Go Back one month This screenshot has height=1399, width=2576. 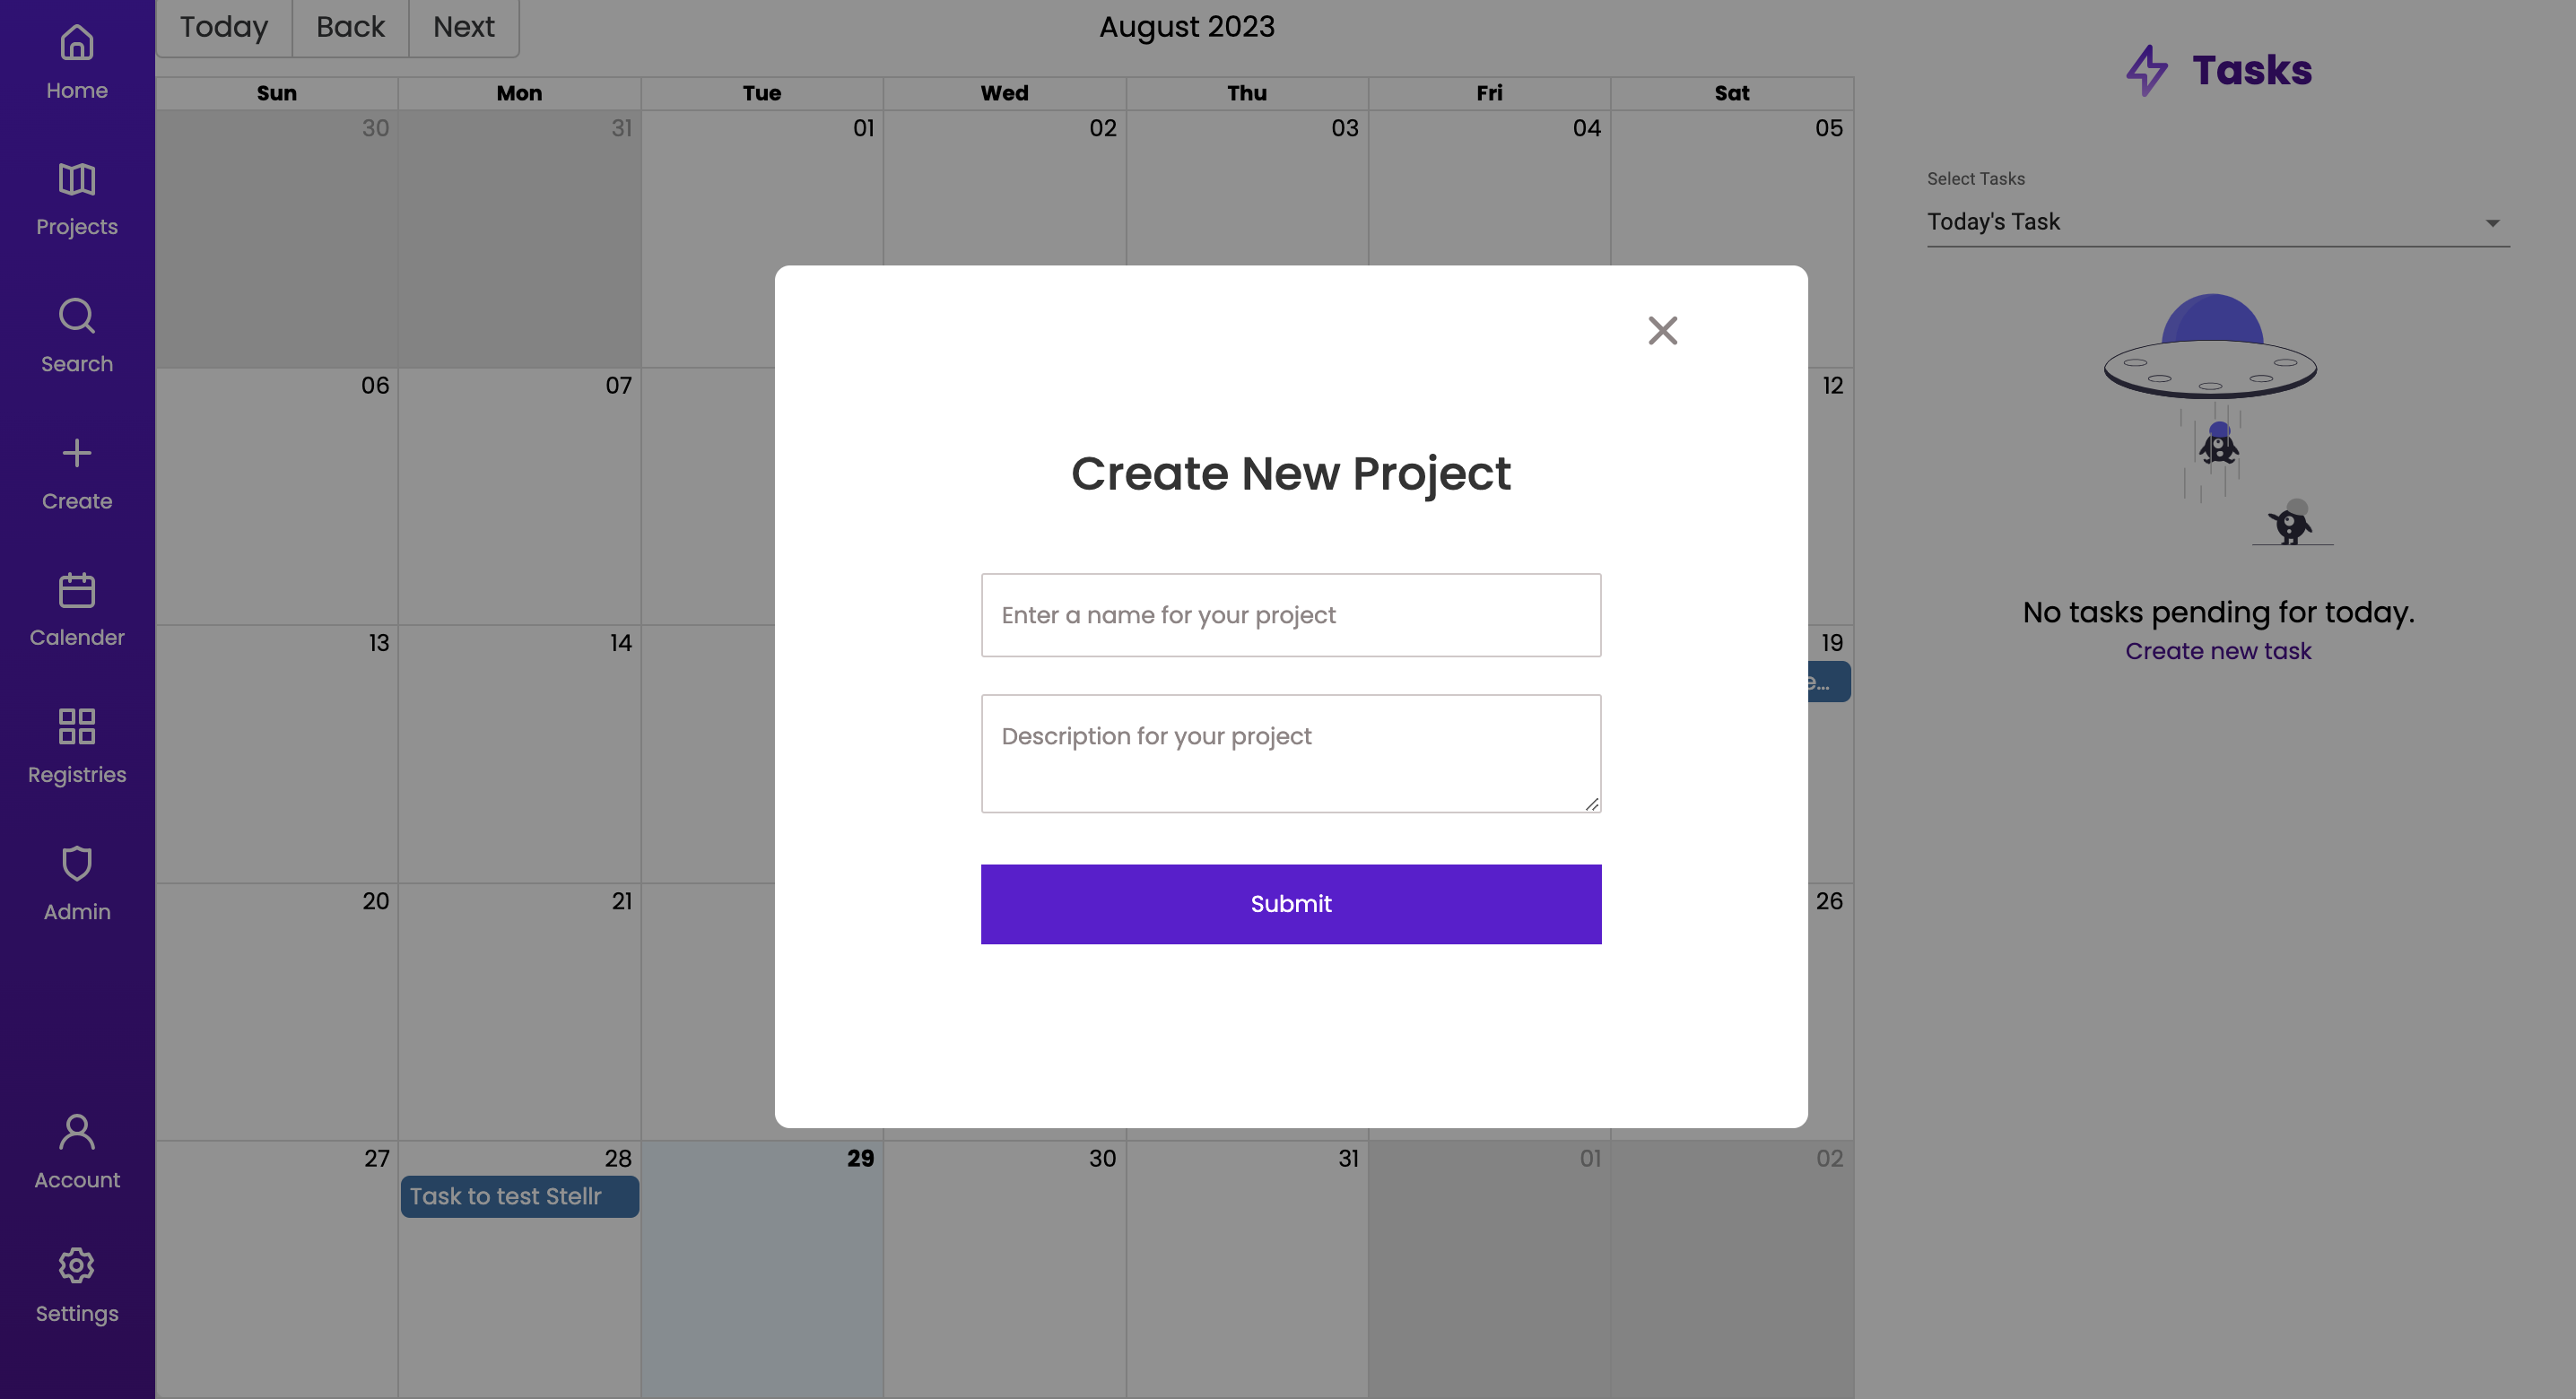coord(350,27)
